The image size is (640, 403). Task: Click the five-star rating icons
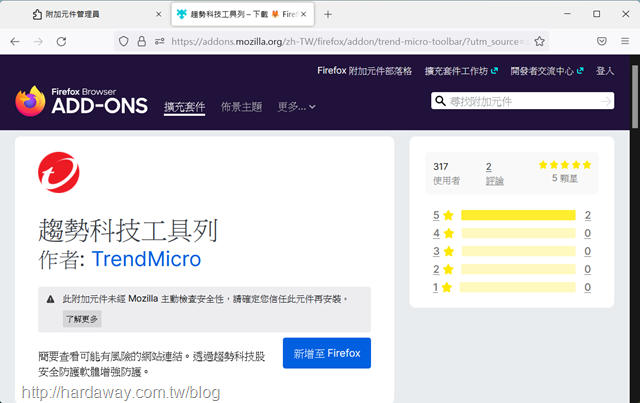(x=565, y=165)
